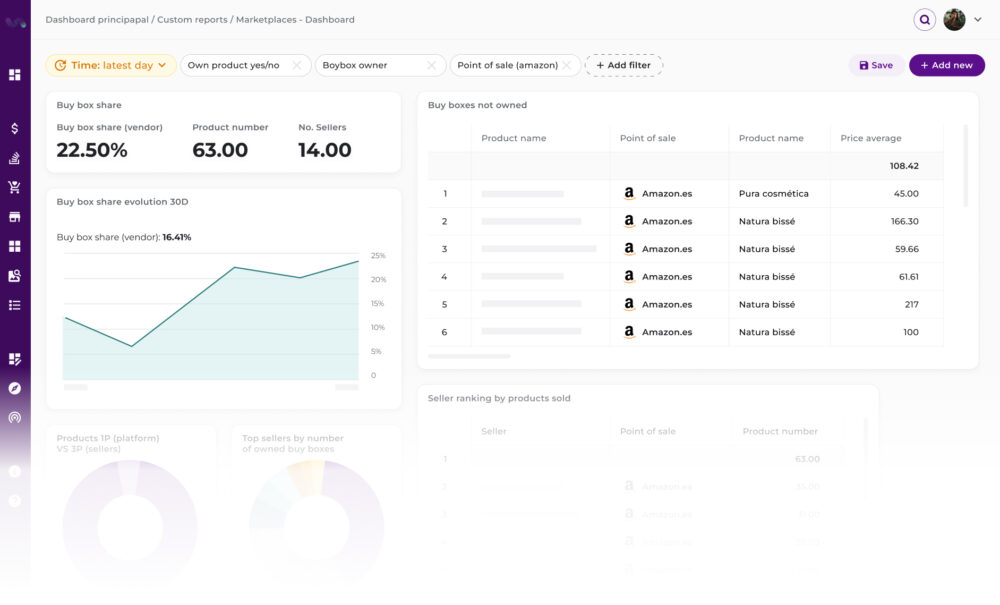Open the shopping cart sidebar icon
The image size is (1000, 605).
[x=15, y=187]
